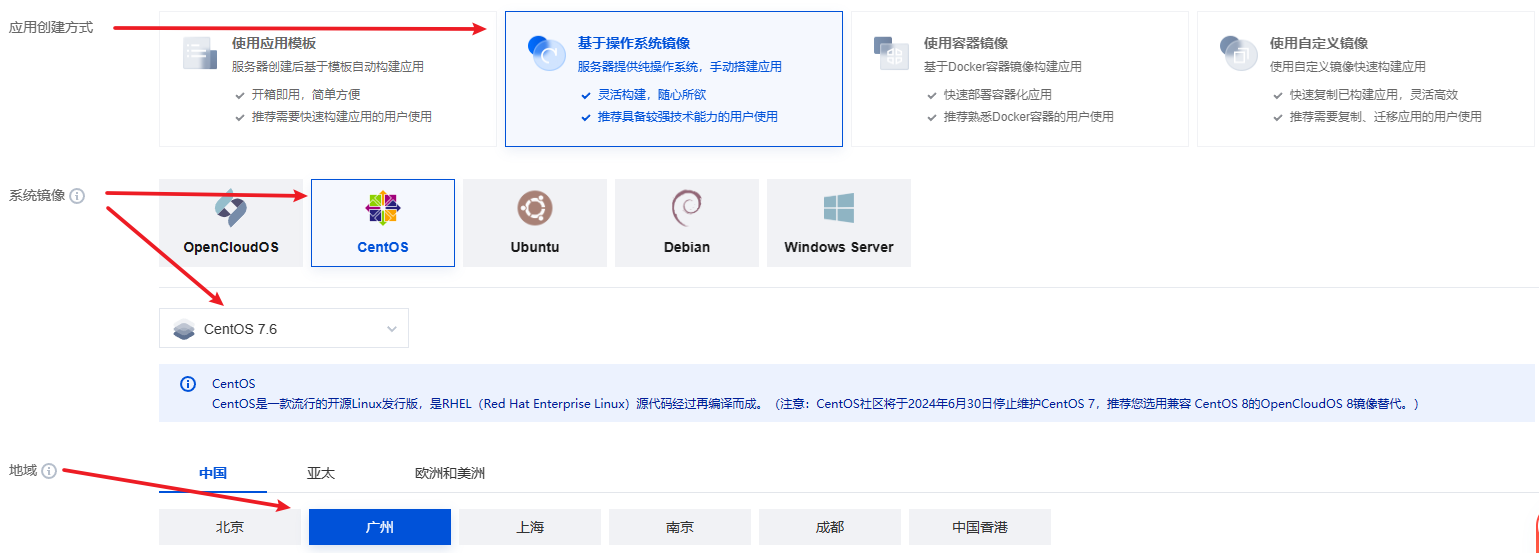Click the Ubuntu circle logo
The image size is (1539, 553).
535,208
